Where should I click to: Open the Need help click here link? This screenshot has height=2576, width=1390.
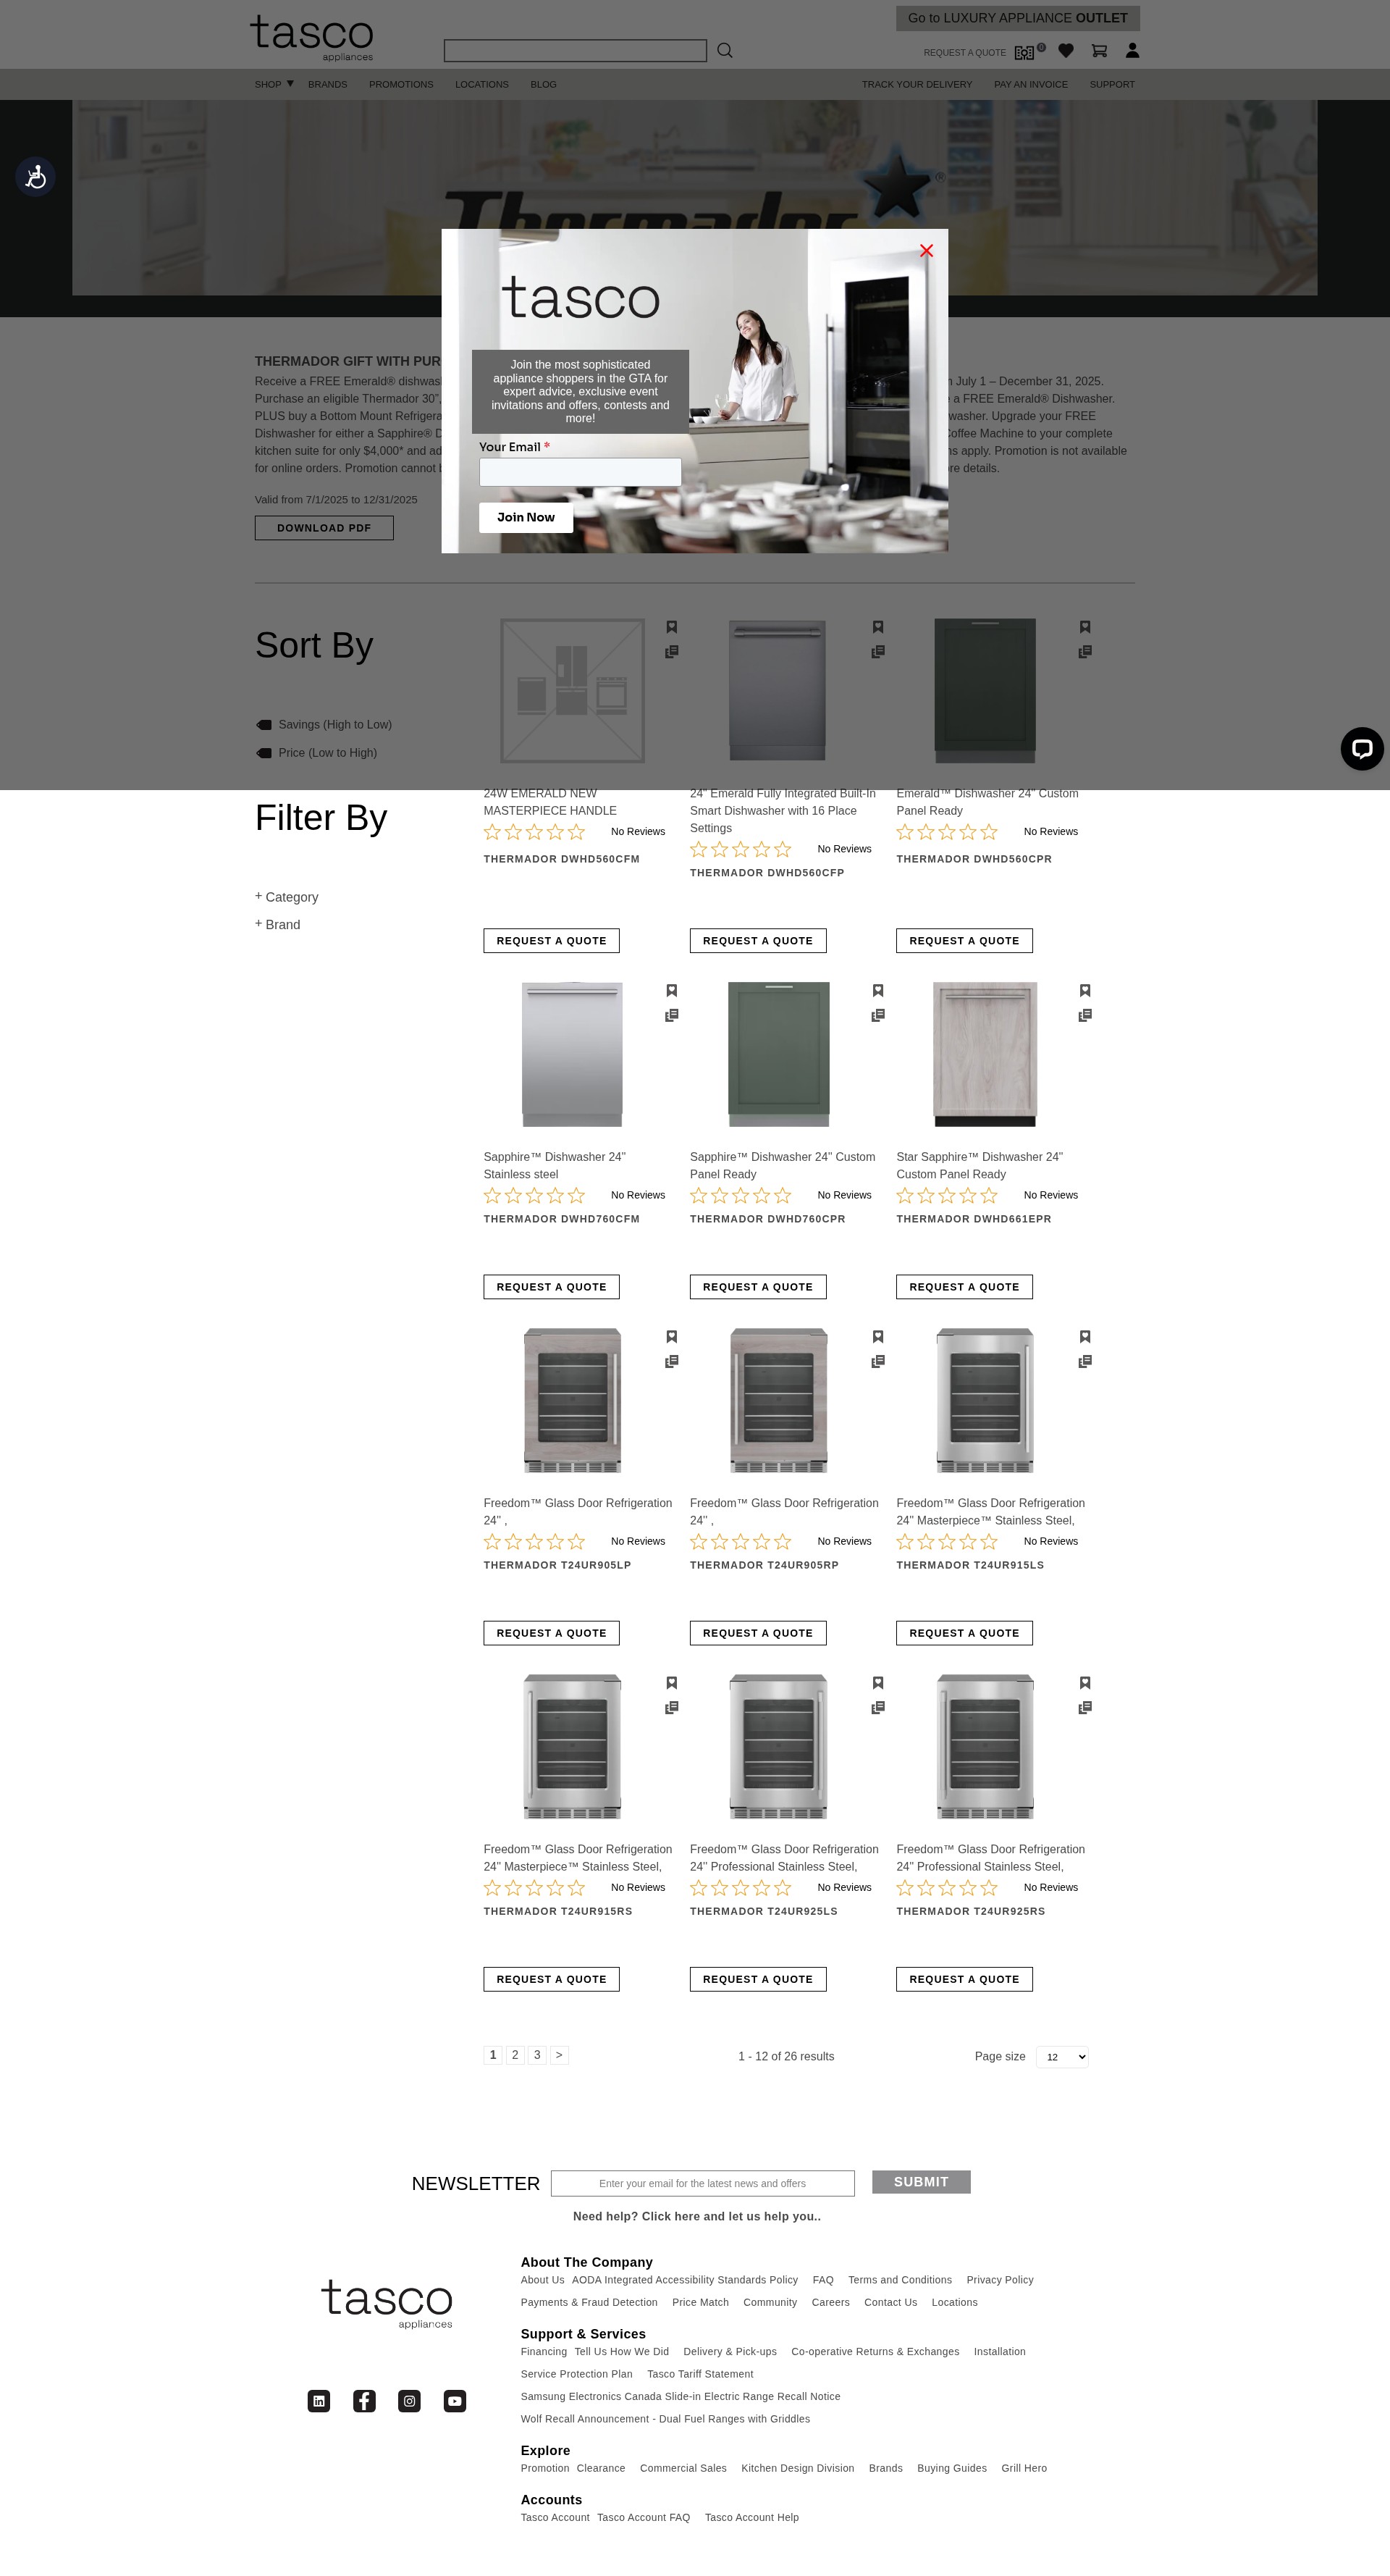click(697, 2216)
